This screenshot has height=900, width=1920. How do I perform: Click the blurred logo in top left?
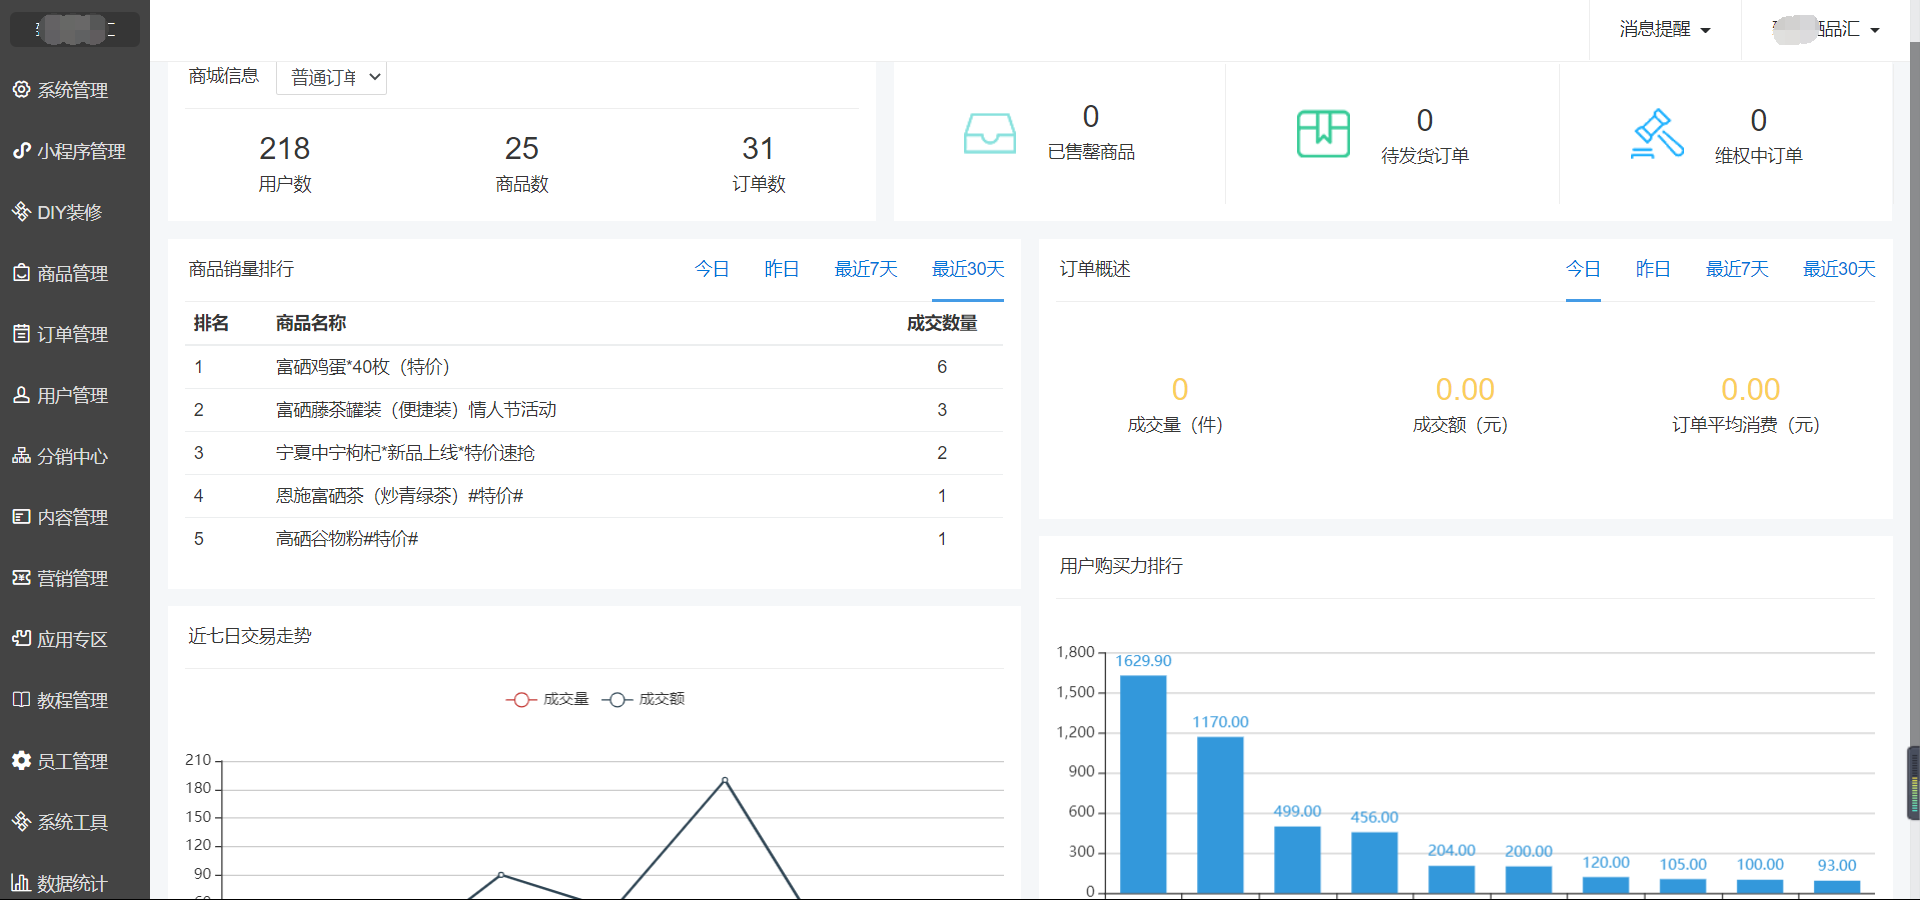pos(75,29)
